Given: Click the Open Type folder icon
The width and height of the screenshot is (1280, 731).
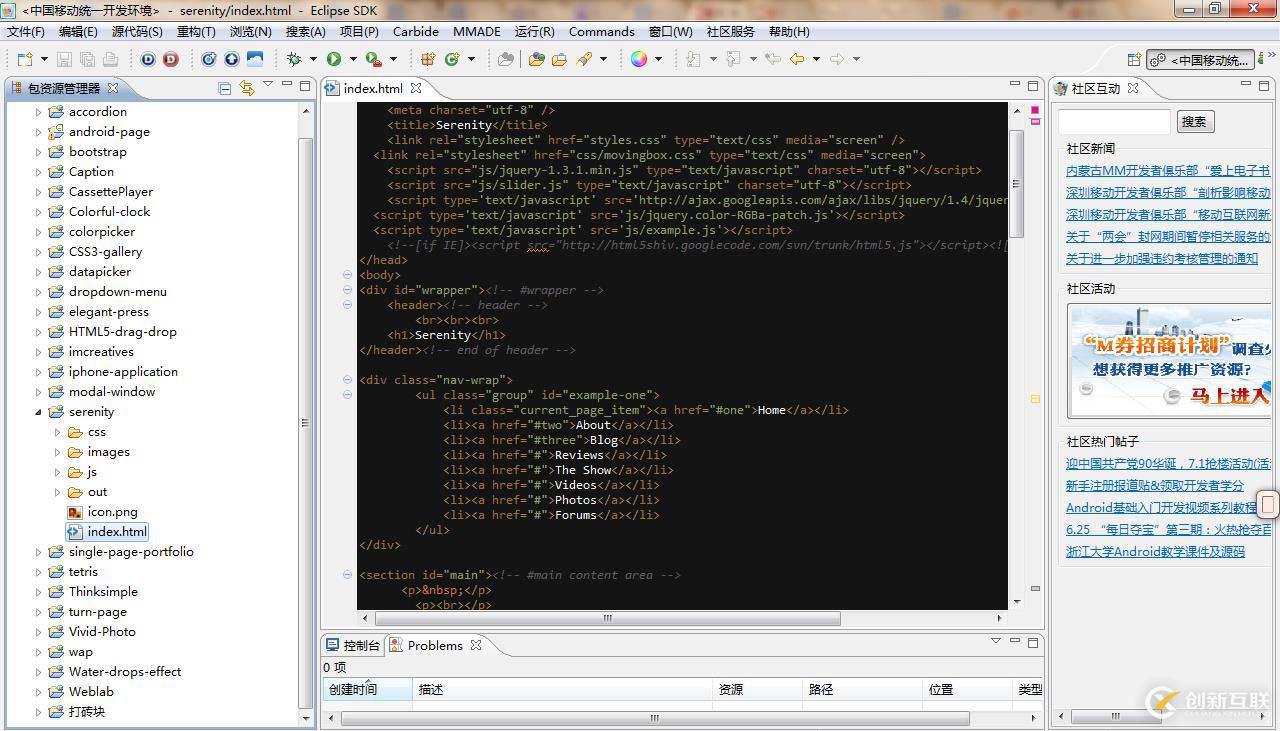Looking at the screenshot, I should pos(537,59).
